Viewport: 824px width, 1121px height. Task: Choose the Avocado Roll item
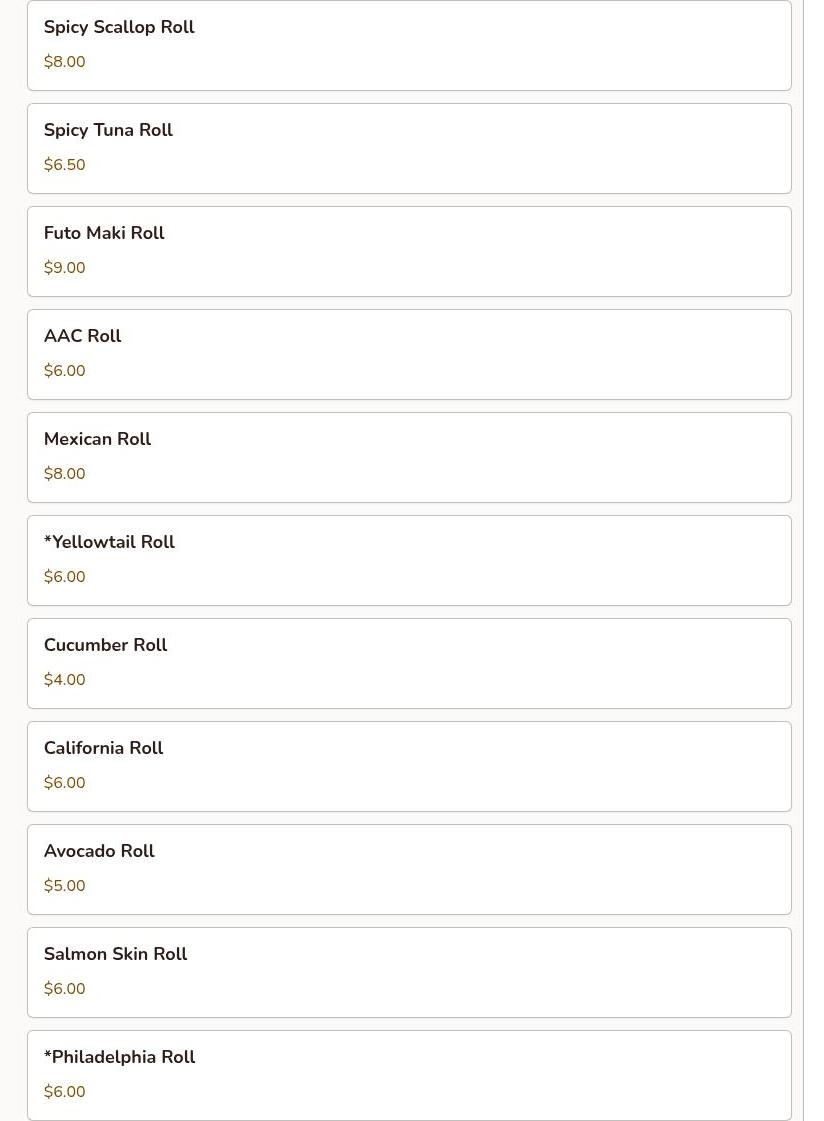(409, 869)
